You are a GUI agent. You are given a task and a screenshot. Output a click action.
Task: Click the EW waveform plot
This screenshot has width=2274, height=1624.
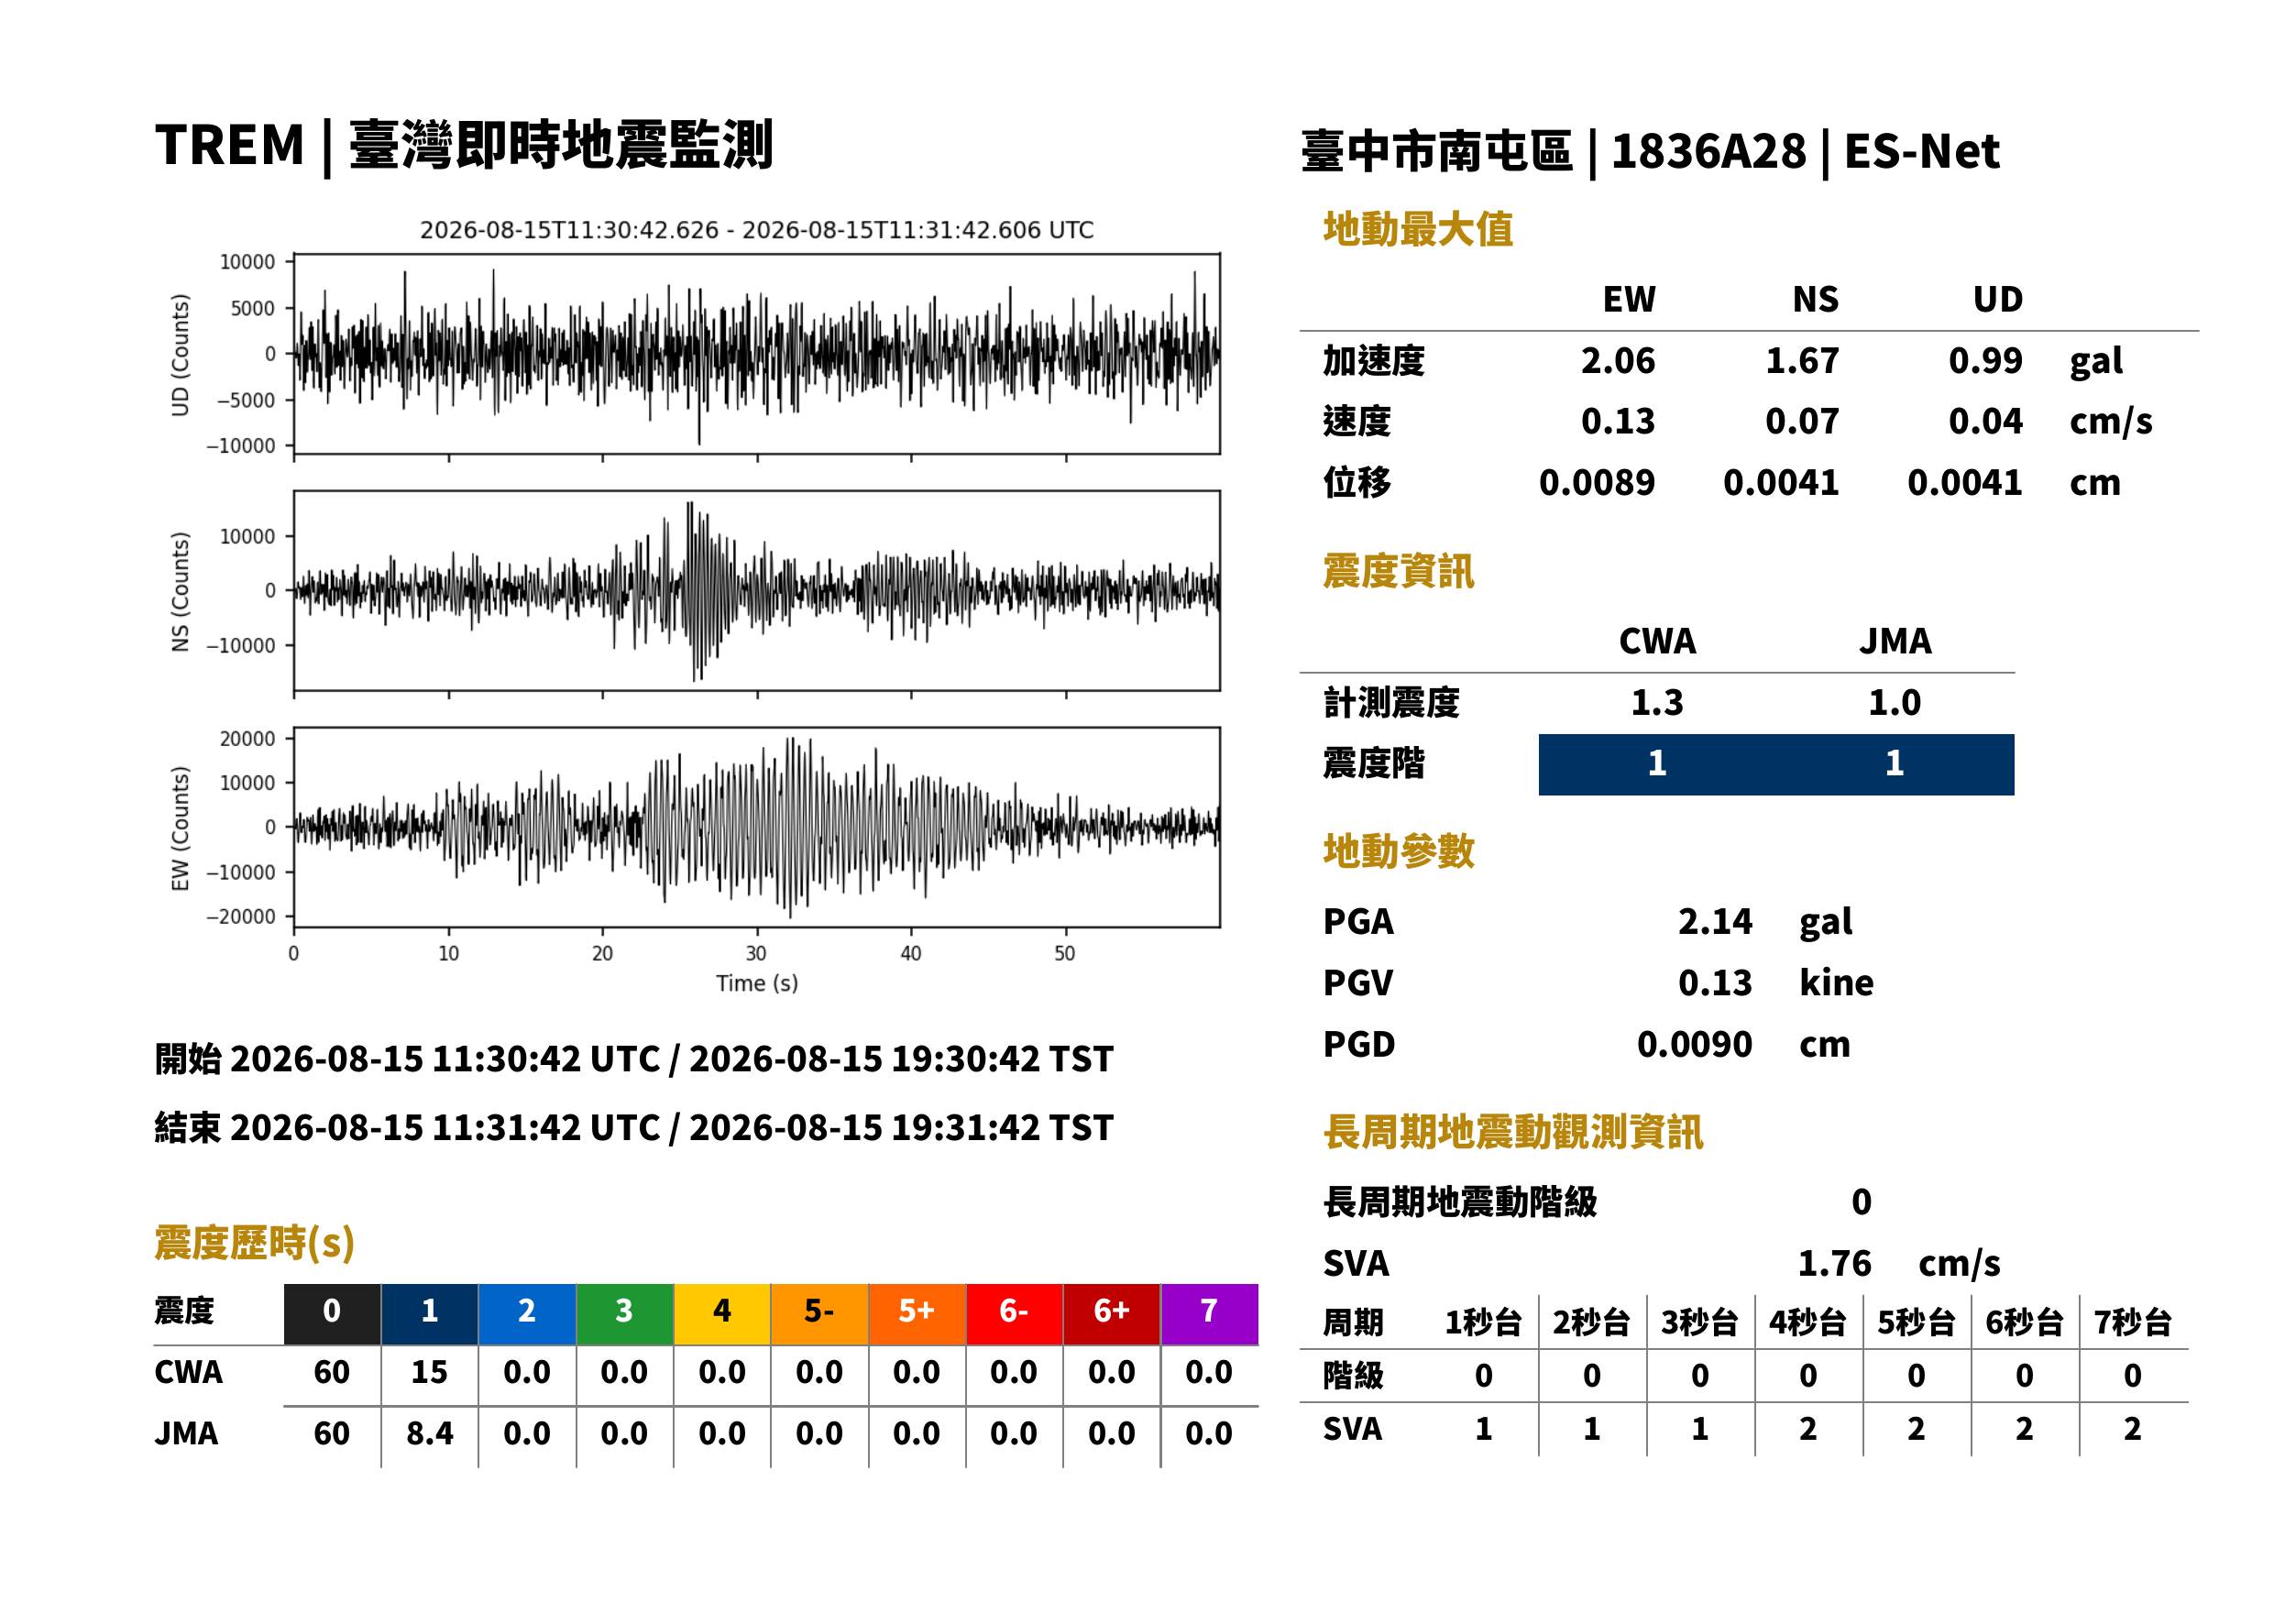click(756, 827)
